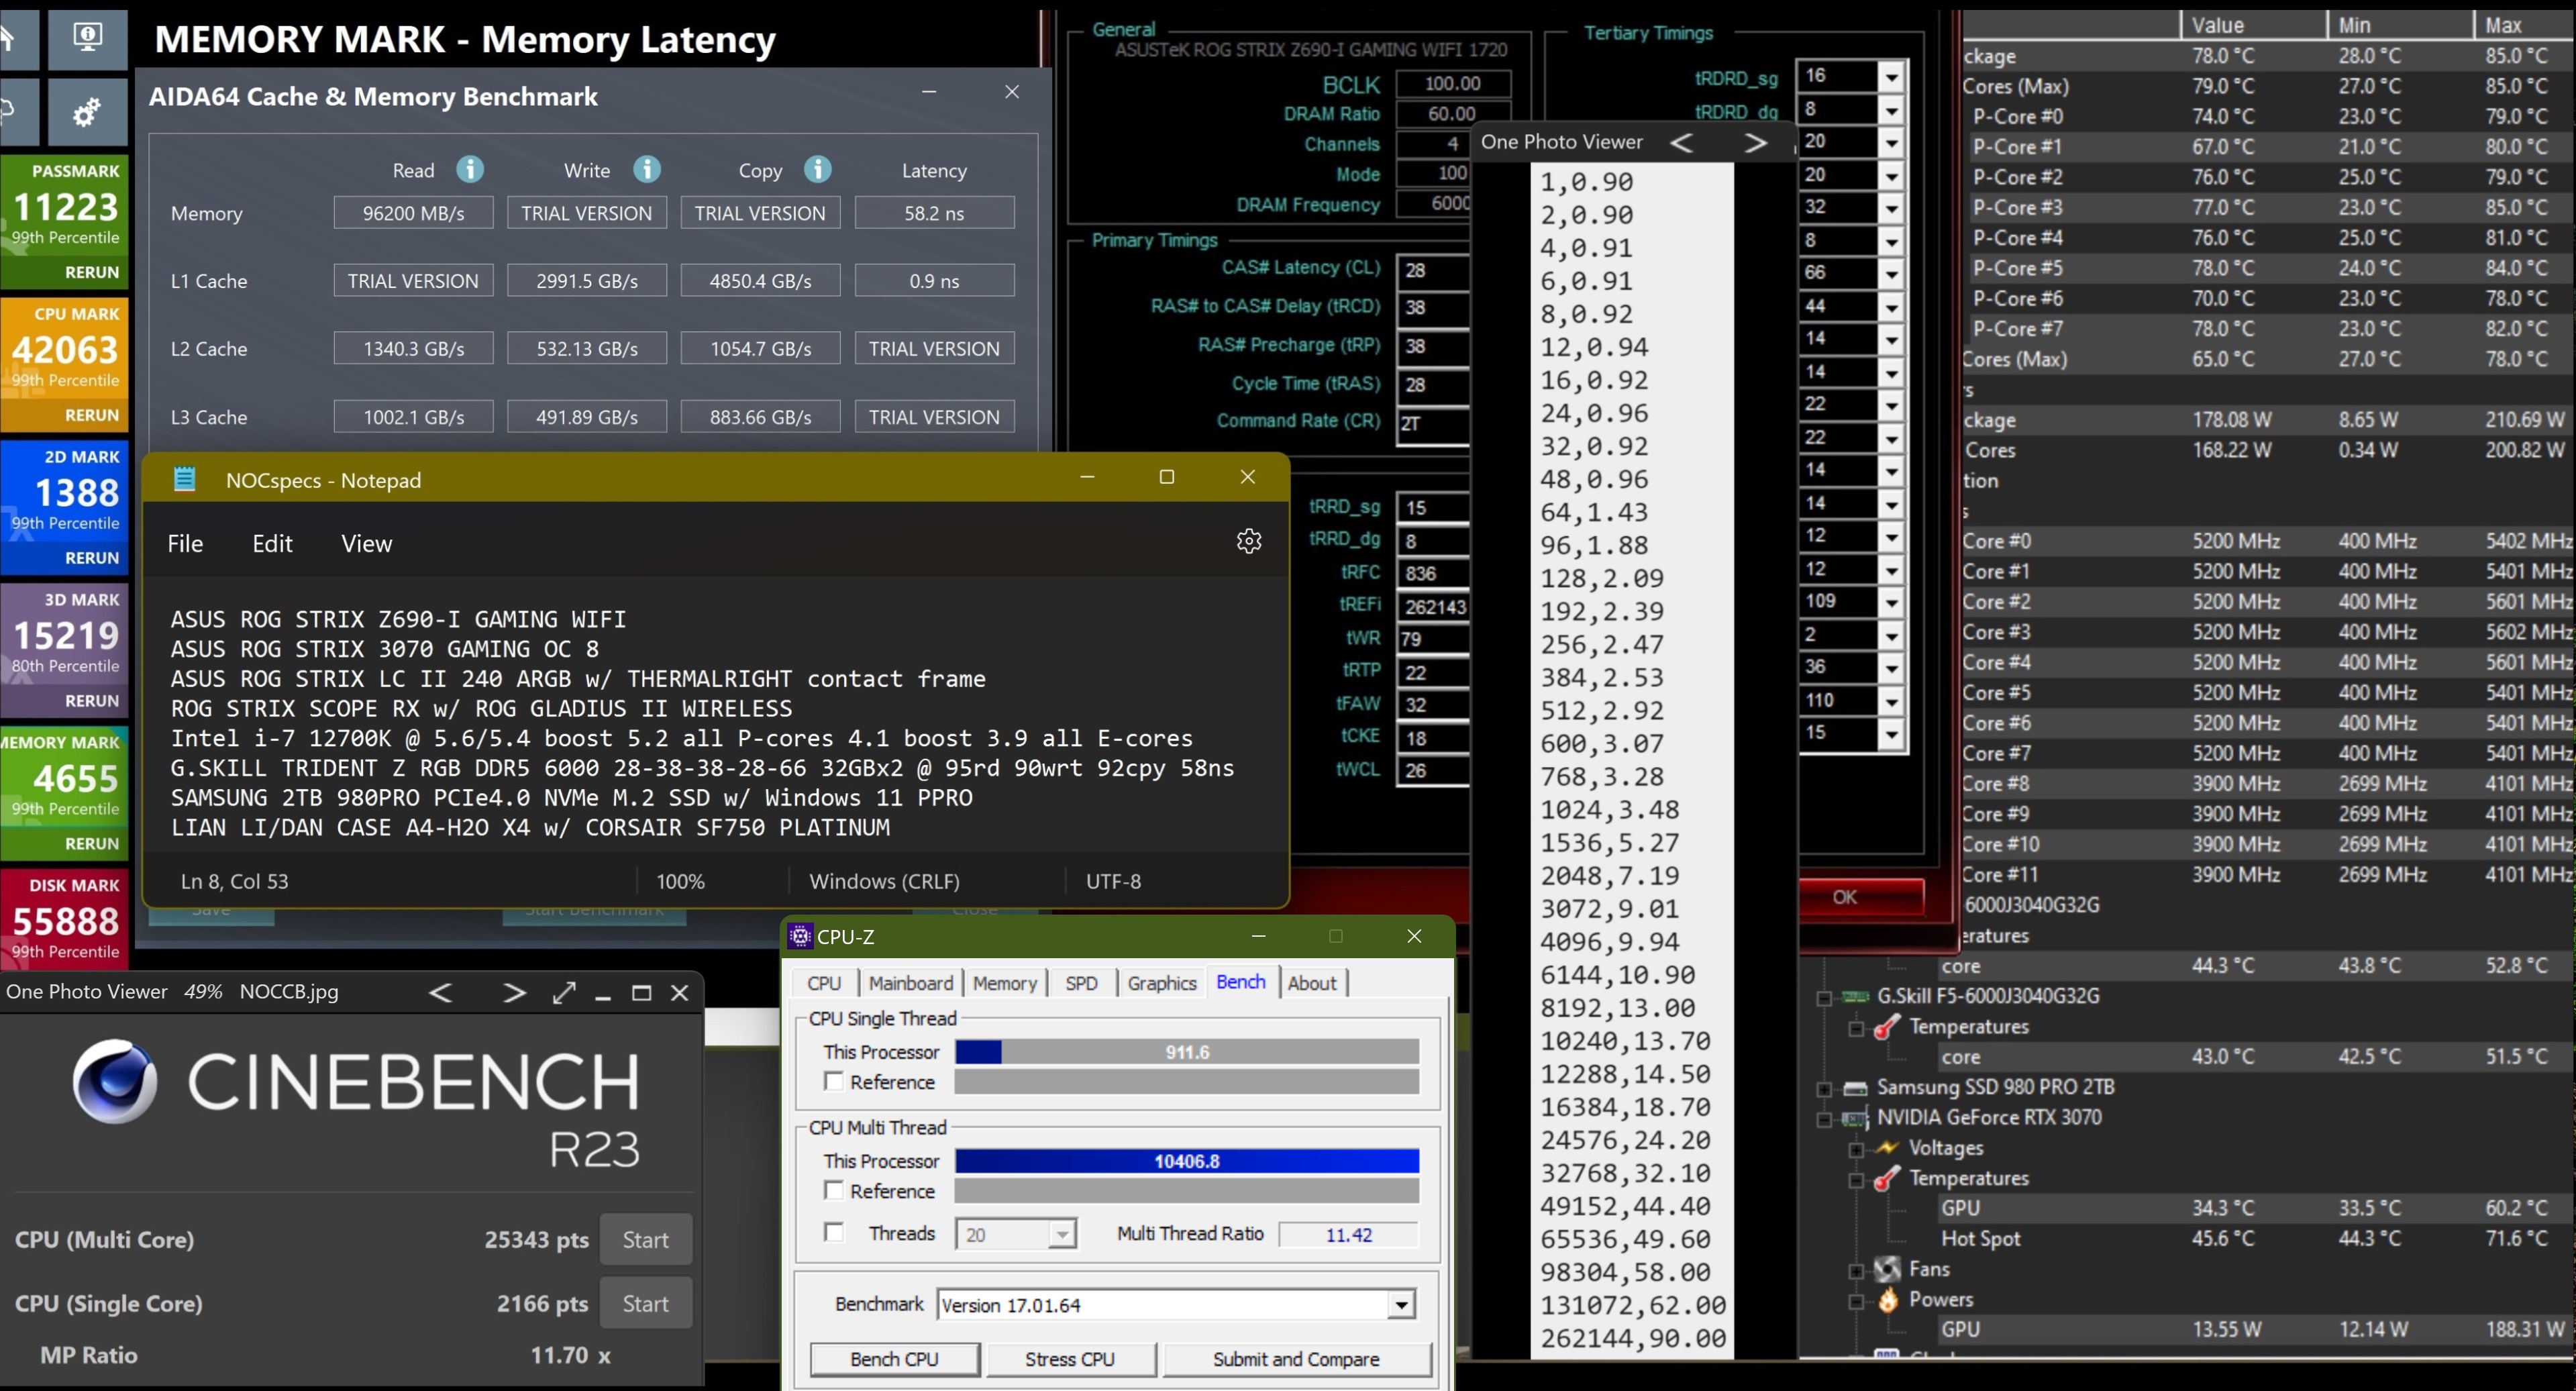Click CPU Multi Thread score bar 10406.8
Image resolution: width=2576 pixels, height=1391 pixels.
(1187, 1161)
